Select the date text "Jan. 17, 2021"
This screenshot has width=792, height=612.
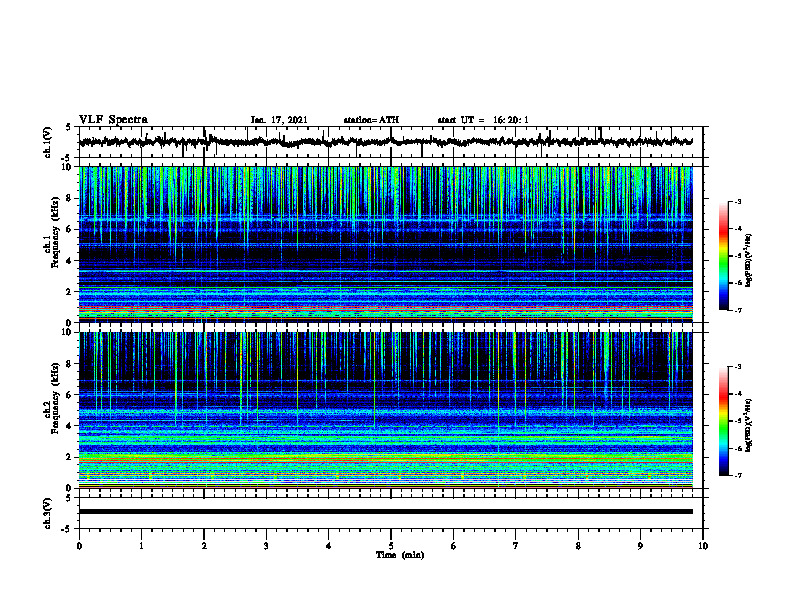point(279,120)
